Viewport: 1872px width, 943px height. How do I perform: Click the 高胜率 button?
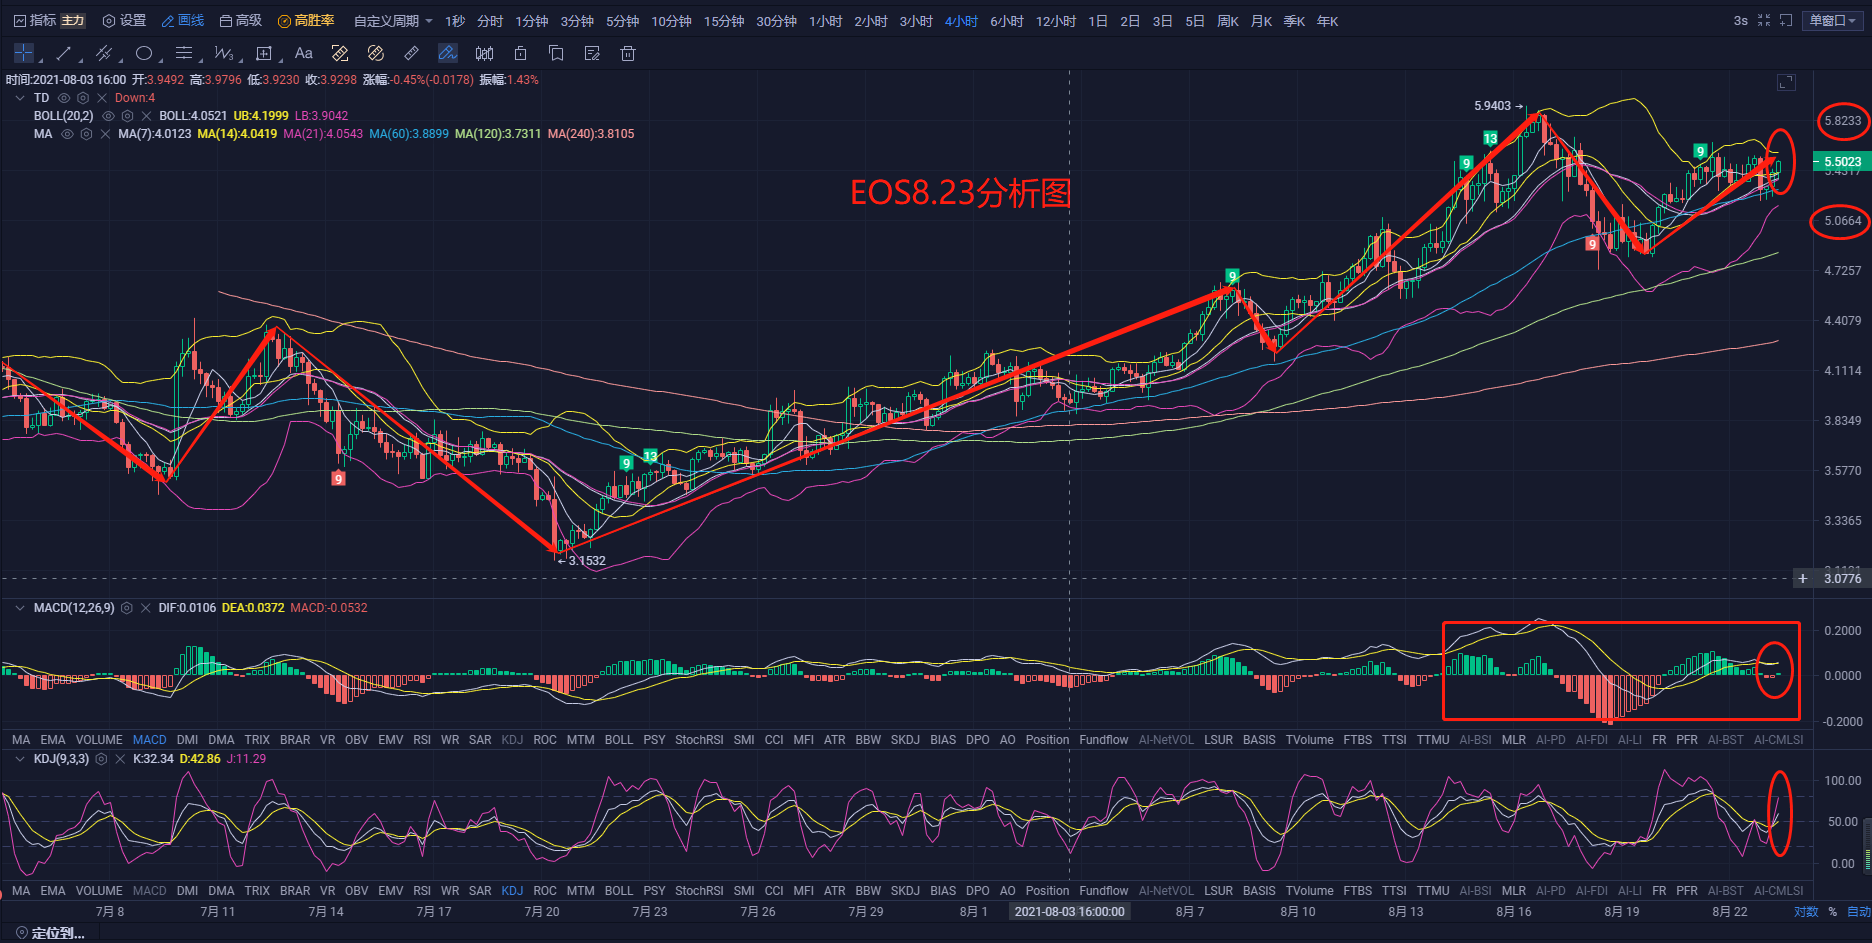[x=306, y=21]
